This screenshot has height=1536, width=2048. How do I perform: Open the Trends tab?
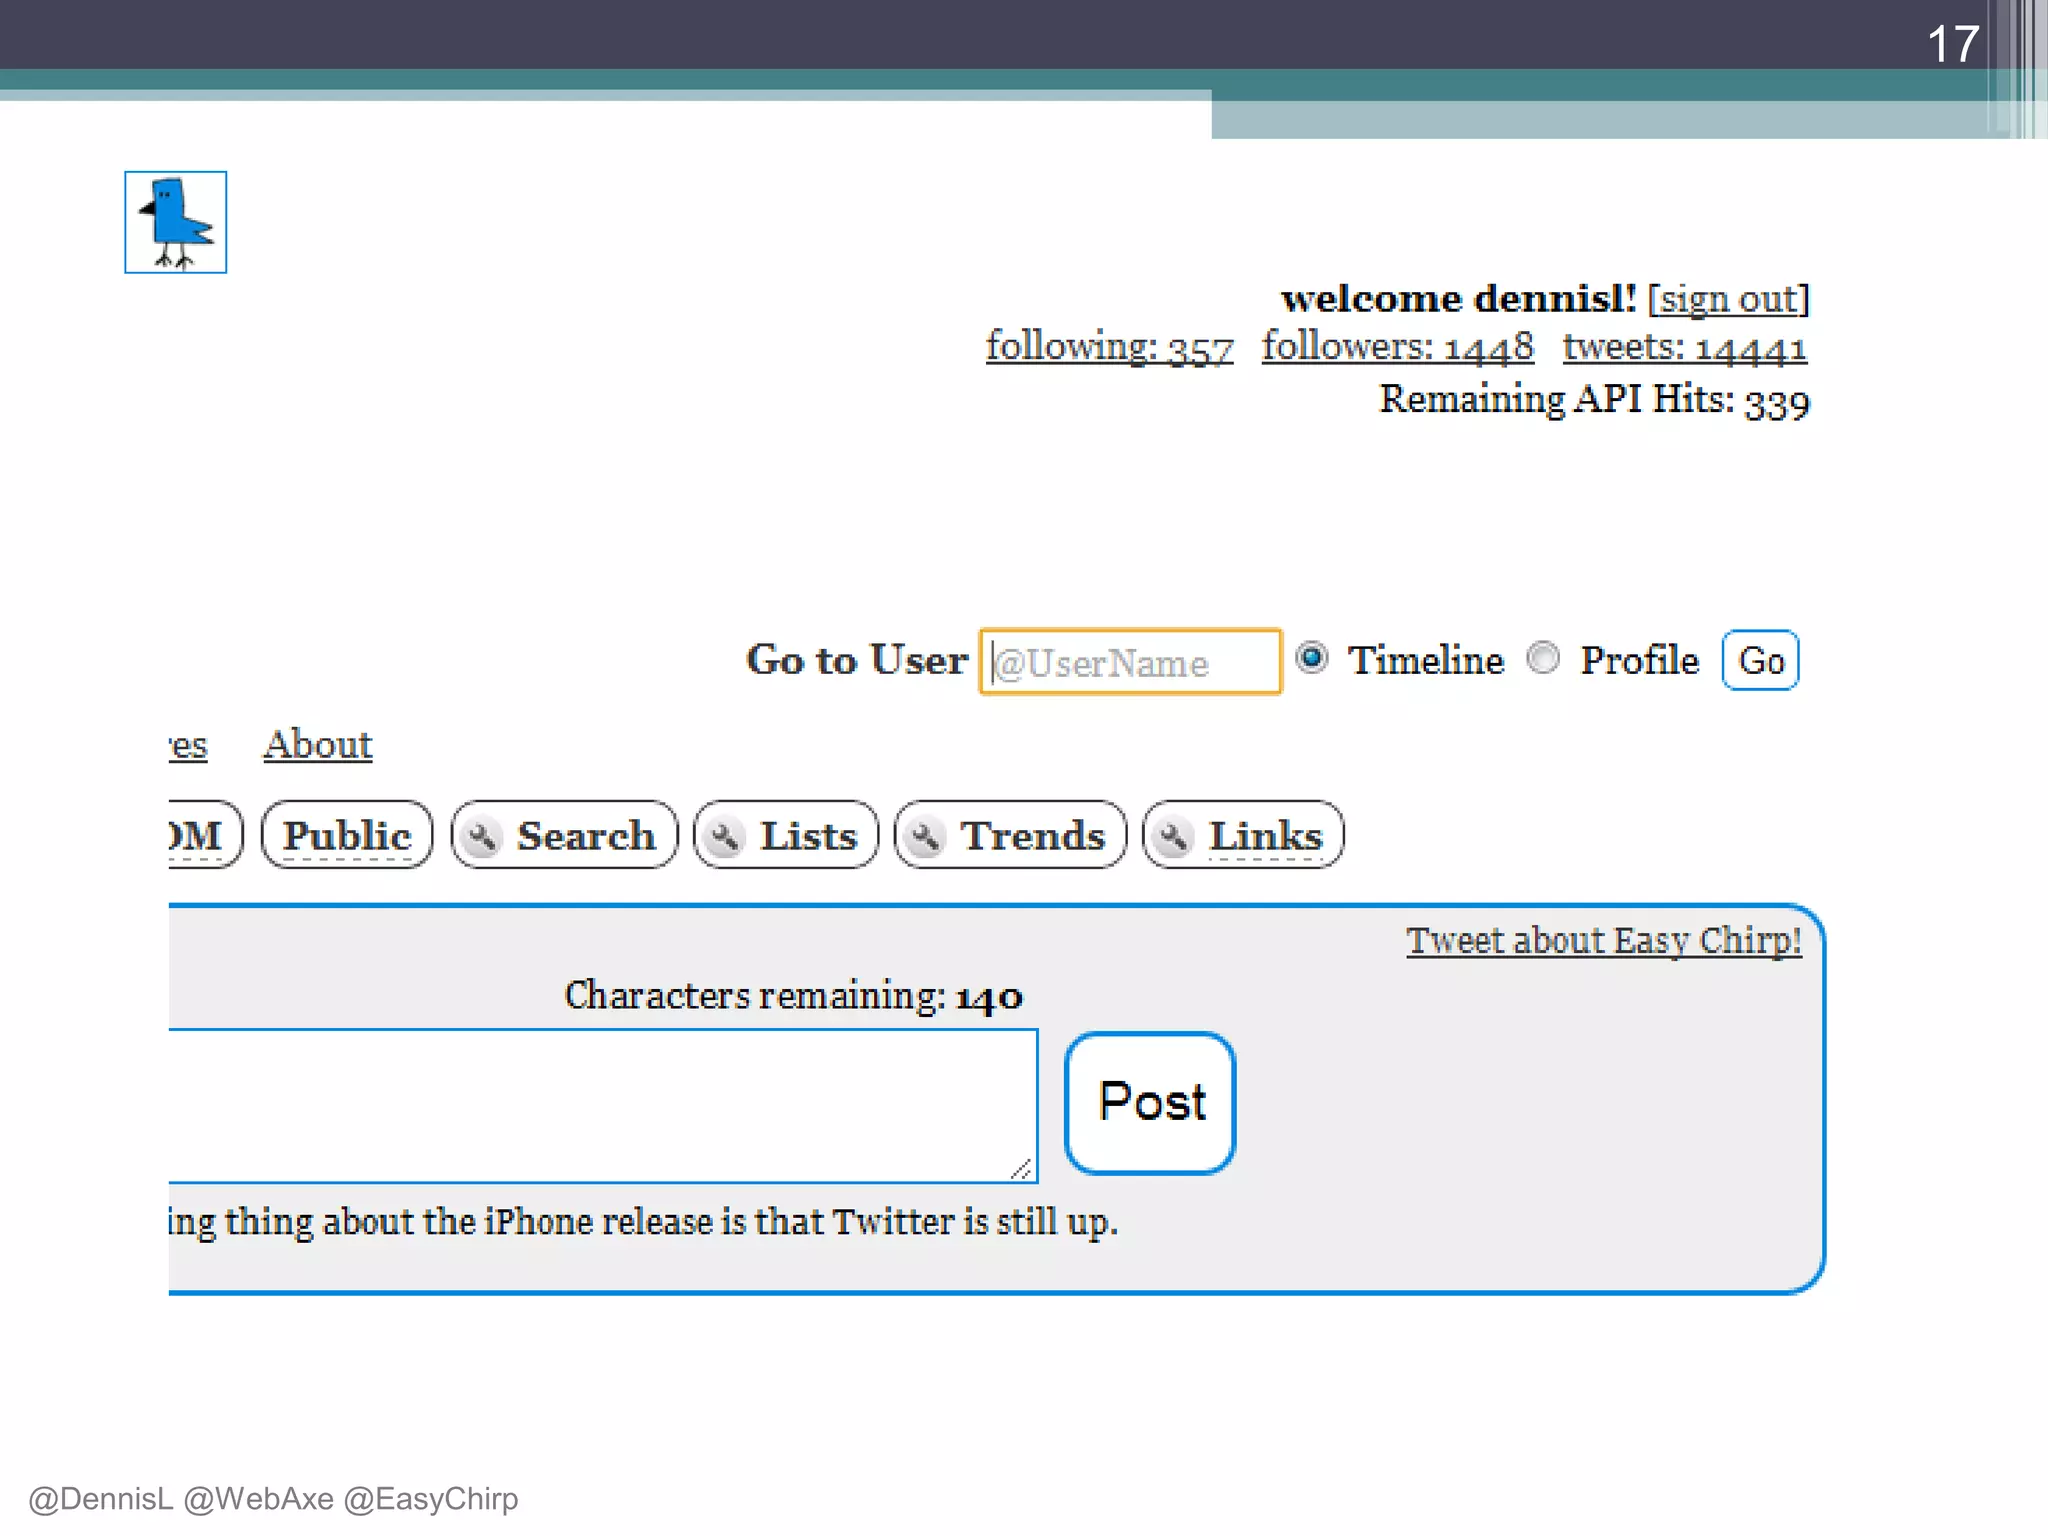pos(1032,835)
